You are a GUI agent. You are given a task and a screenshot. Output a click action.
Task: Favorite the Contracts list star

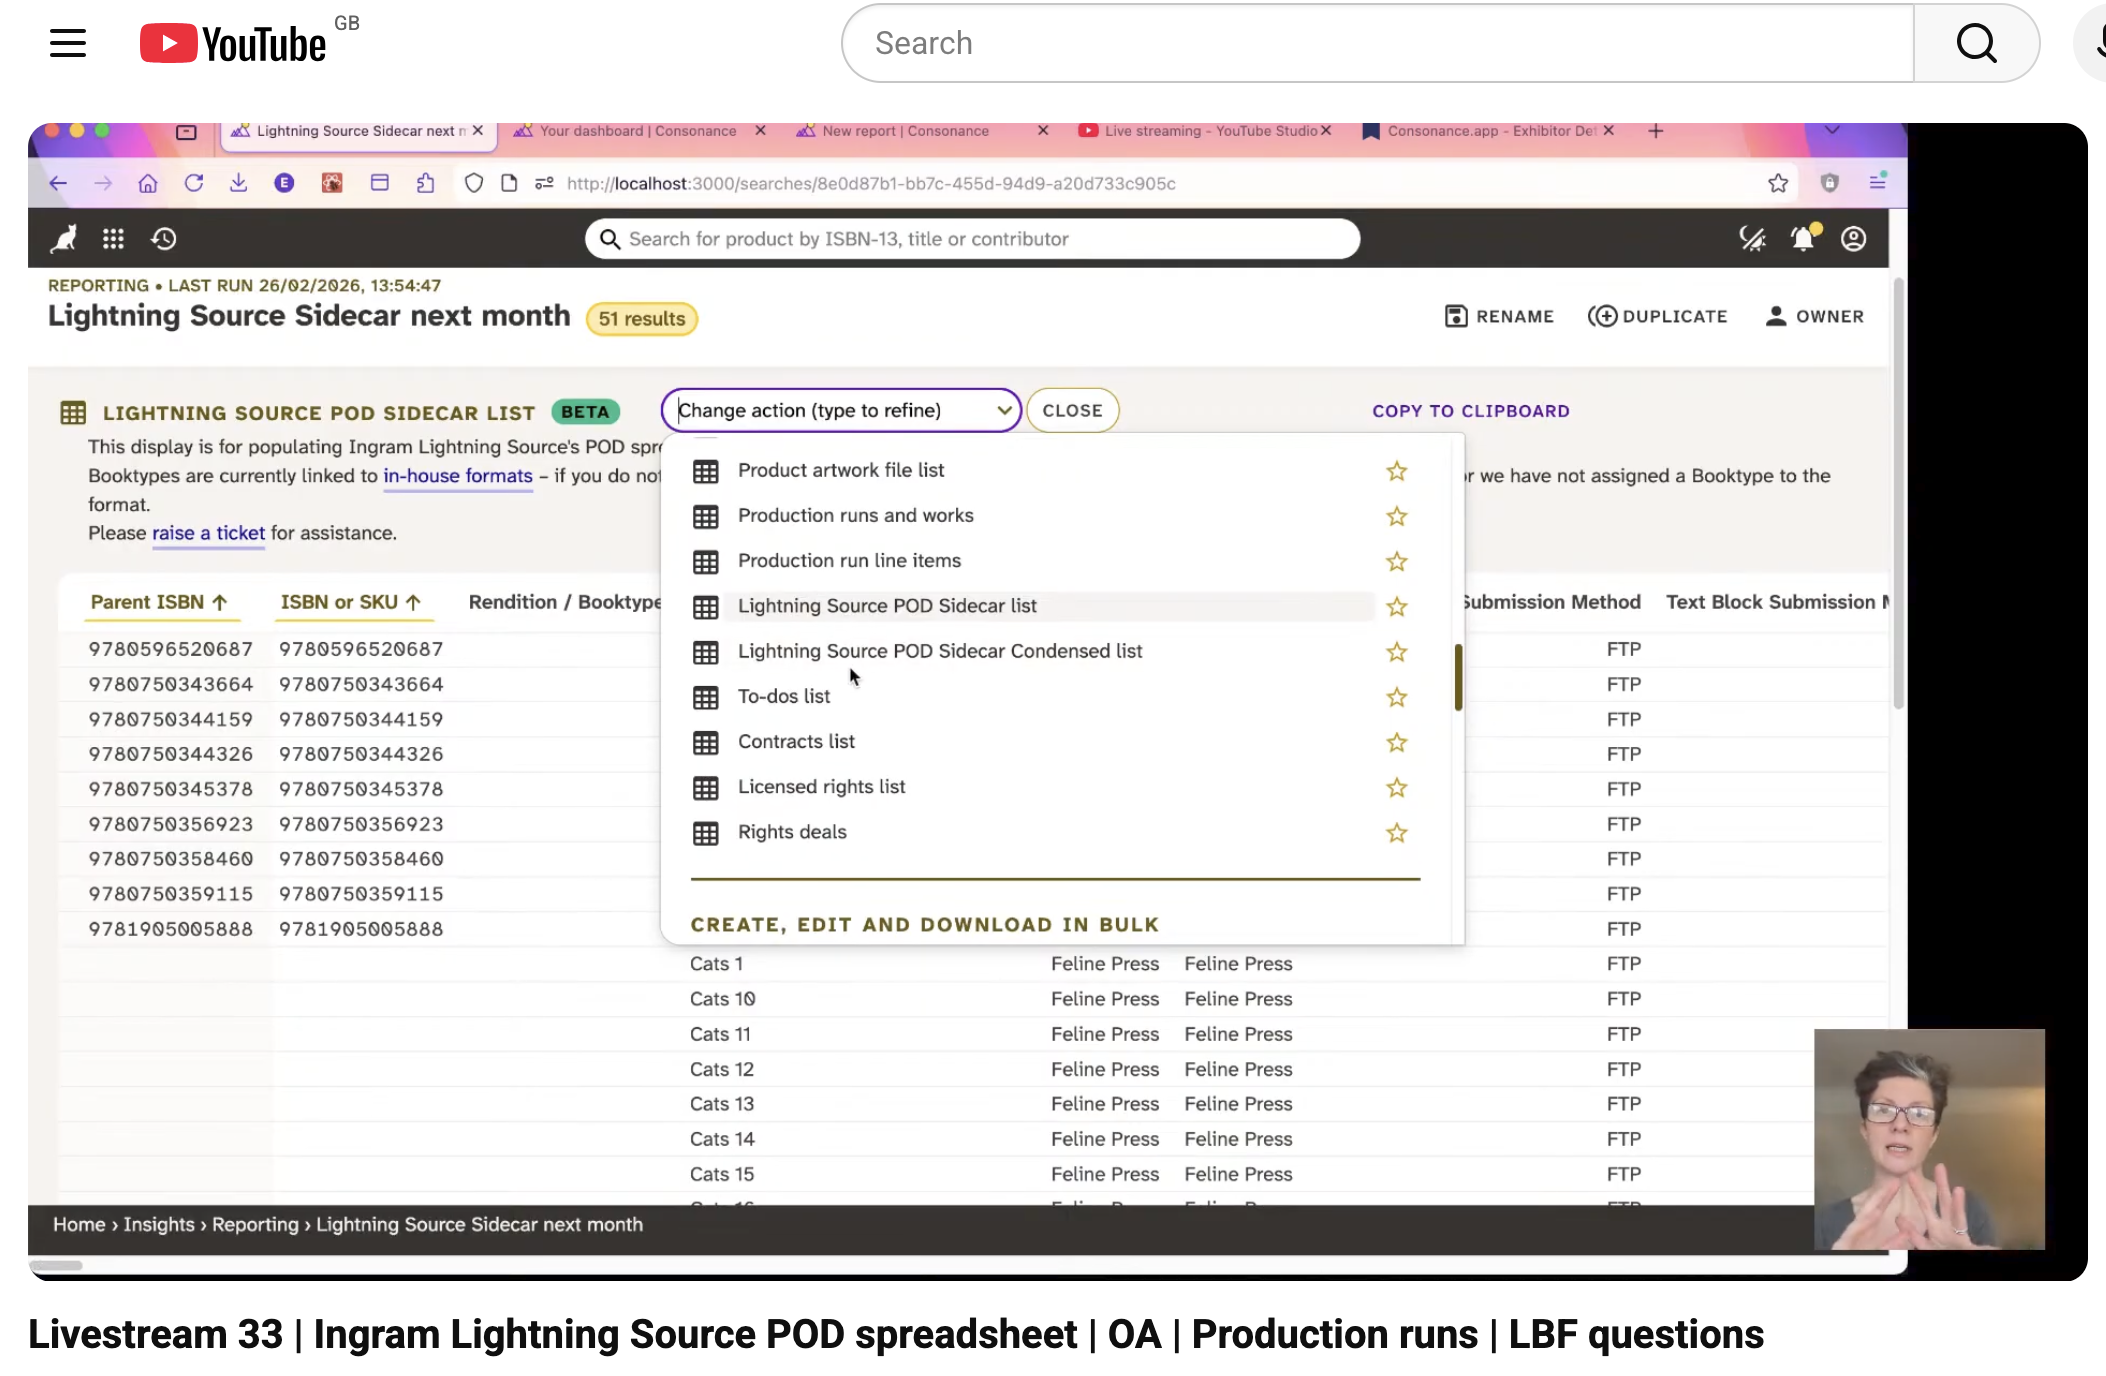pyautogui.click(x=1397, y=742)
